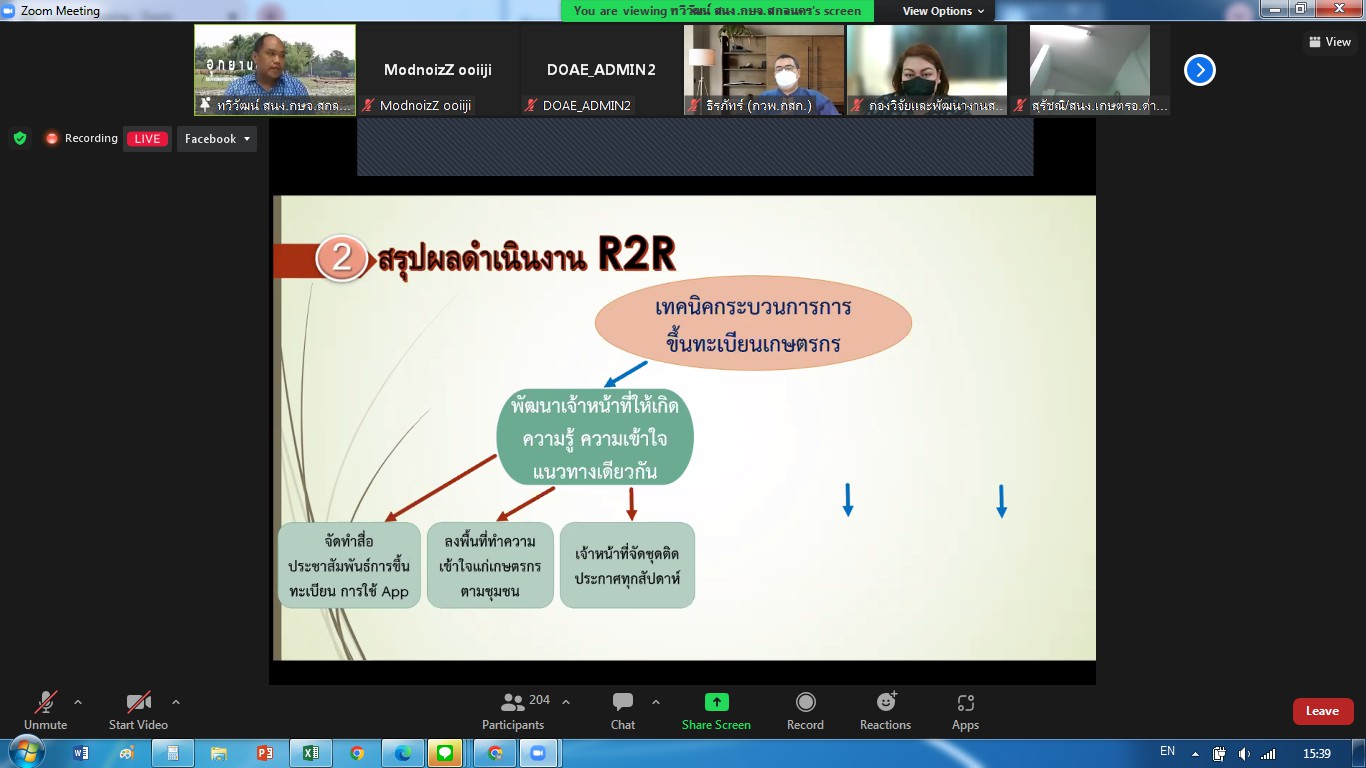Click the Record icon
Viewport: 1366px width, 768px height.
806,702
